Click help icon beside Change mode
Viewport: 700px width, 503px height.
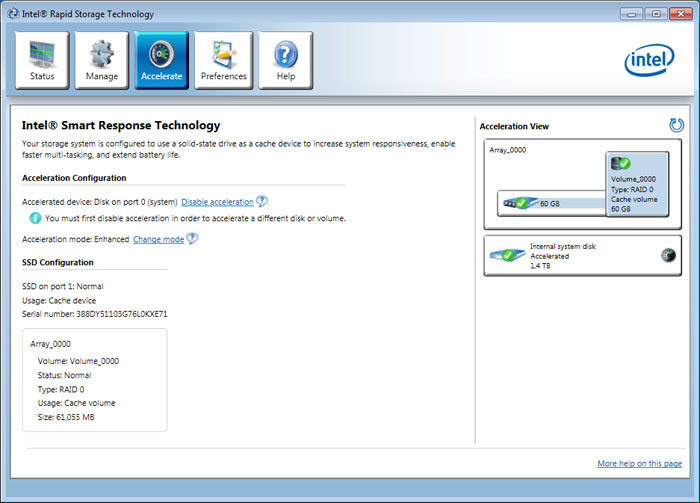click(x=192, y=238)
